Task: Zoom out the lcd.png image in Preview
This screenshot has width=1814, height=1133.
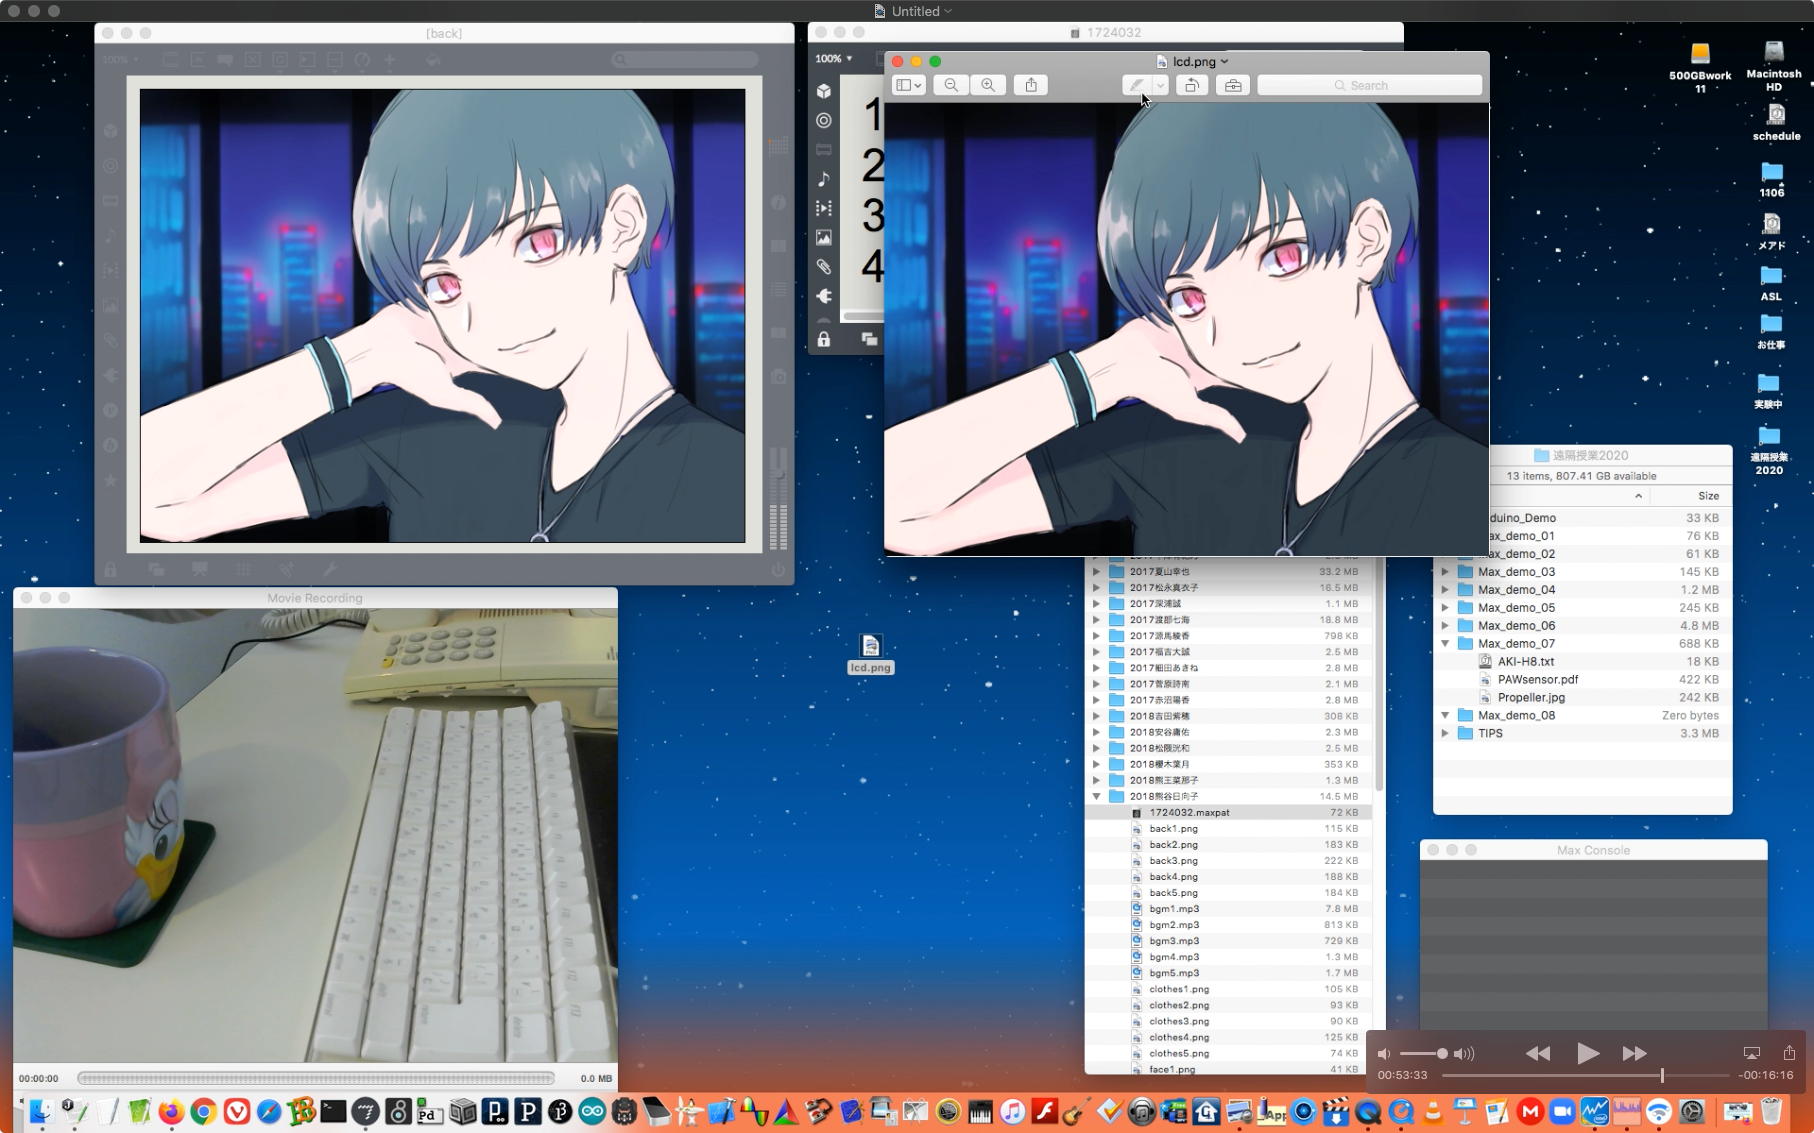Action: pos(951,85)
